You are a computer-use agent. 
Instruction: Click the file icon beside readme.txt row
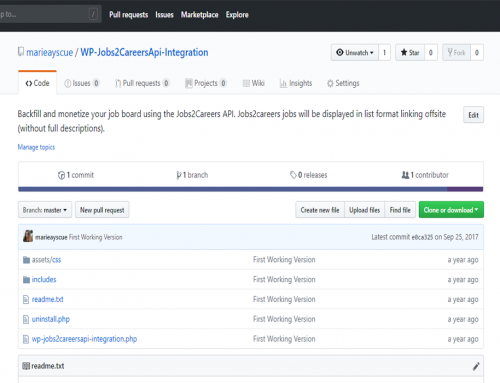26,300
